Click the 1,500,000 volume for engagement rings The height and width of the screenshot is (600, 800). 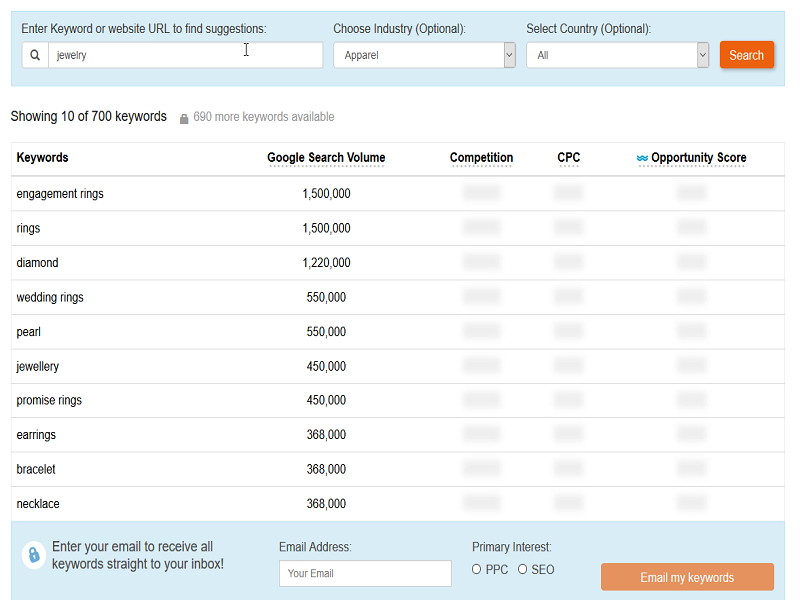pyautogui.click(x=327, y=194)
